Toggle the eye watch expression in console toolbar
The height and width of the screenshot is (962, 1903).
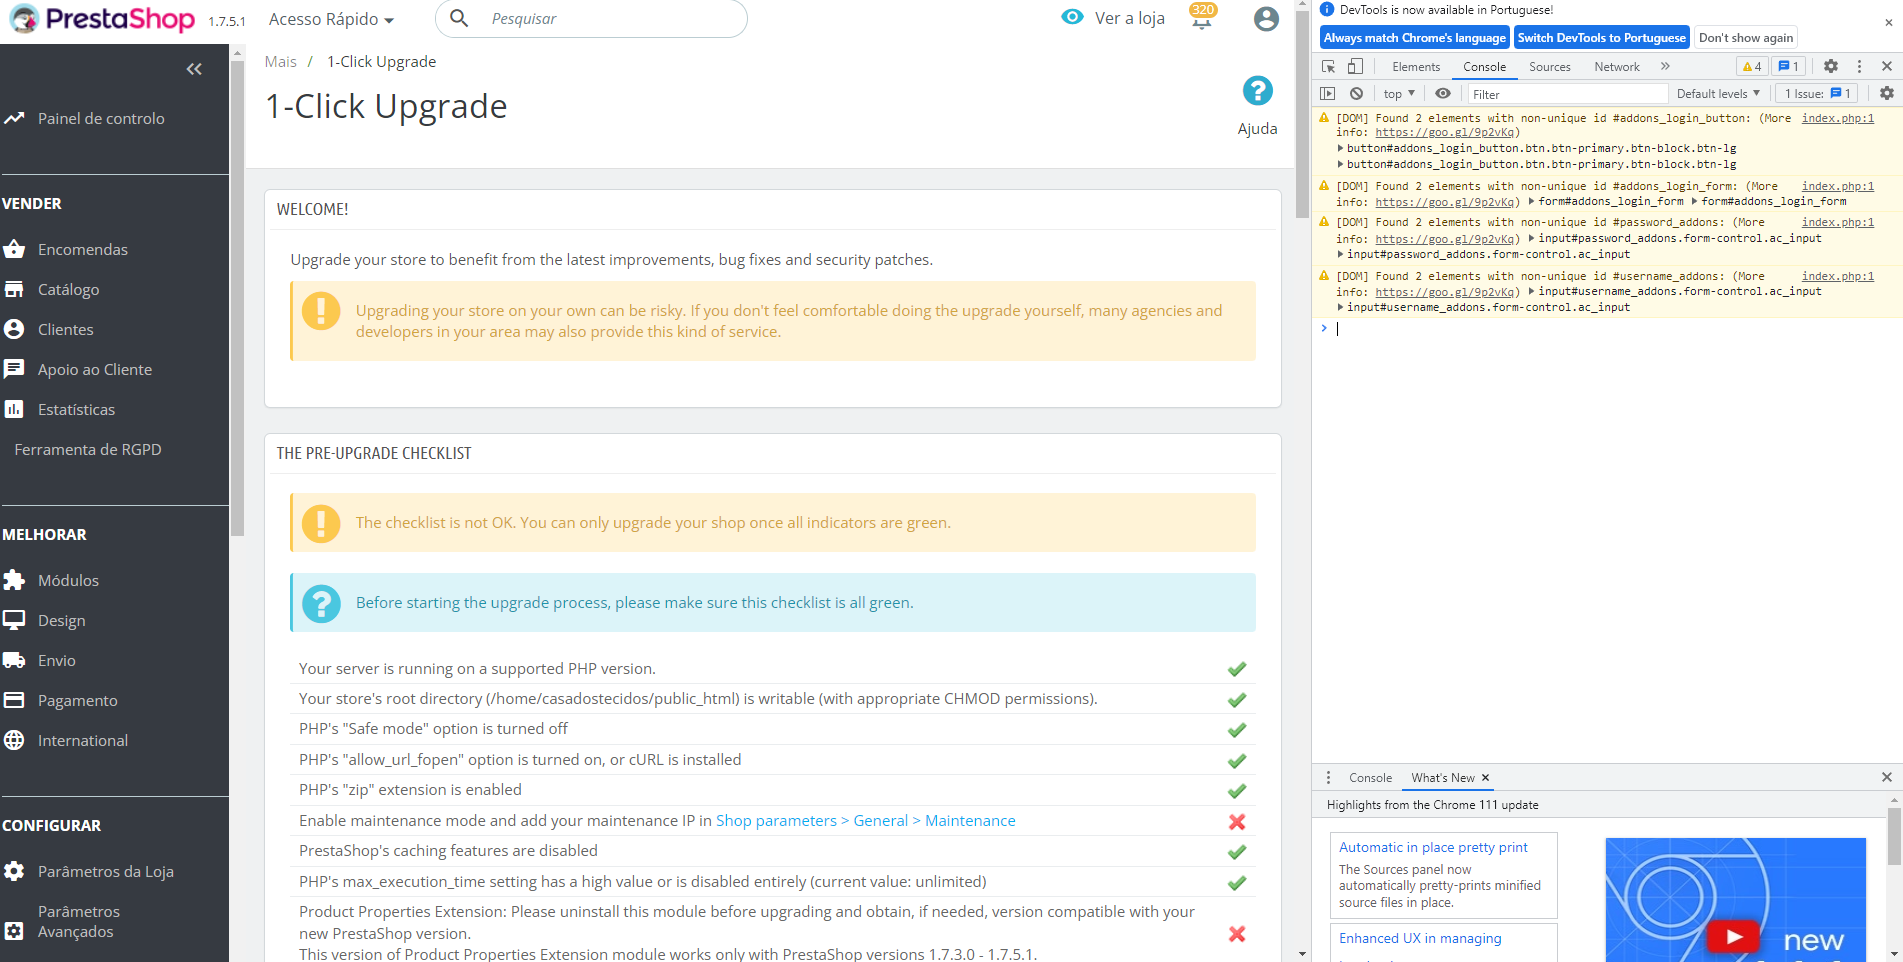(1443, 93)
